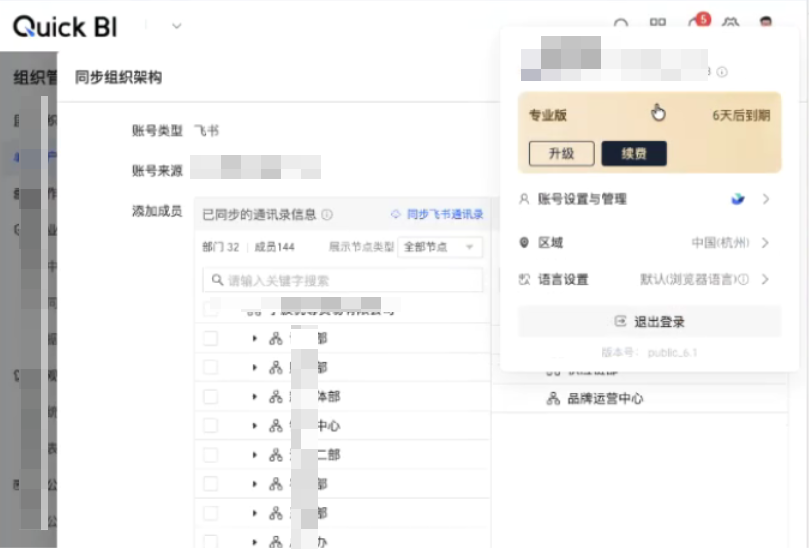Expand the tree row ending 体部

pos(254,396)
